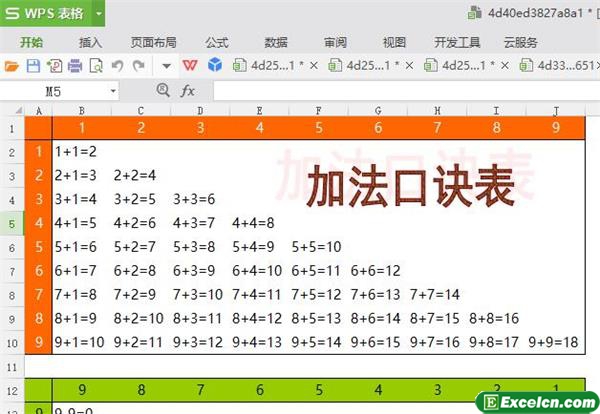Select cell containing 6+6=12
The image size is (600, 414).
coord(378,271)
